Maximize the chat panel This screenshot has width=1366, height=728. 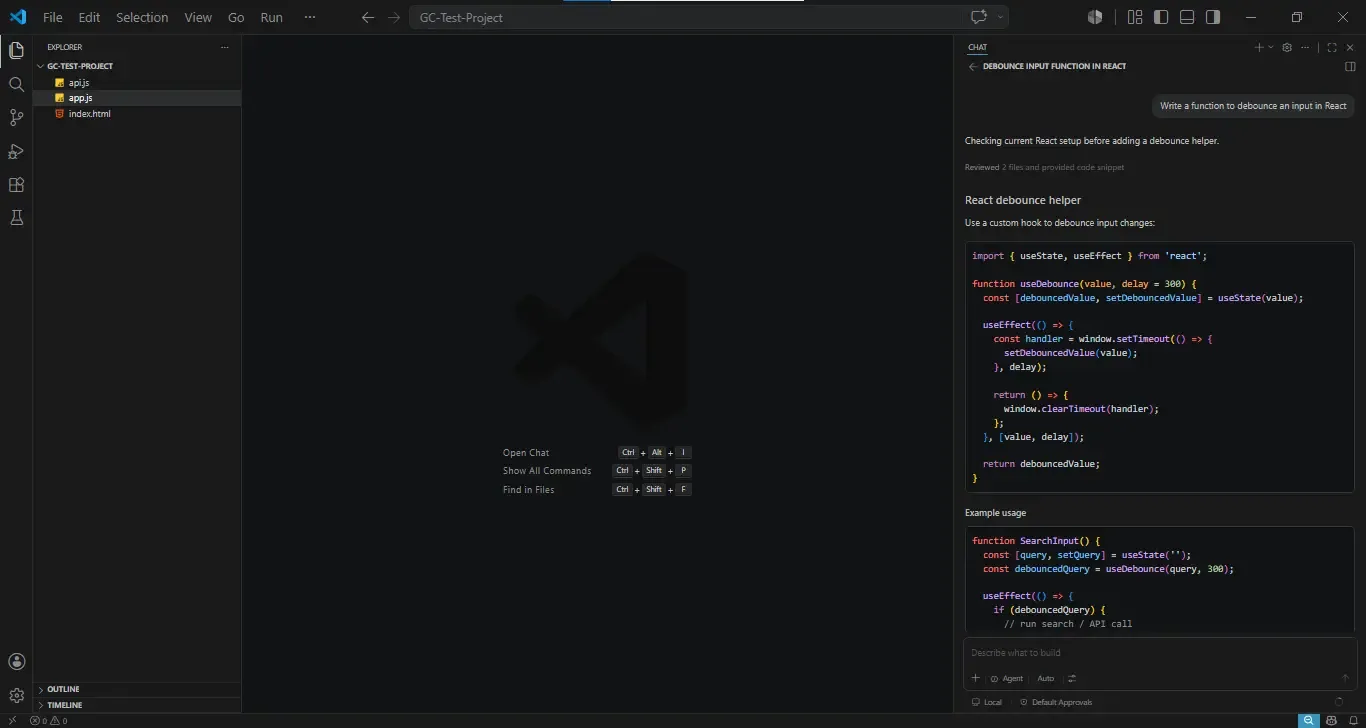pos(1332,47)
